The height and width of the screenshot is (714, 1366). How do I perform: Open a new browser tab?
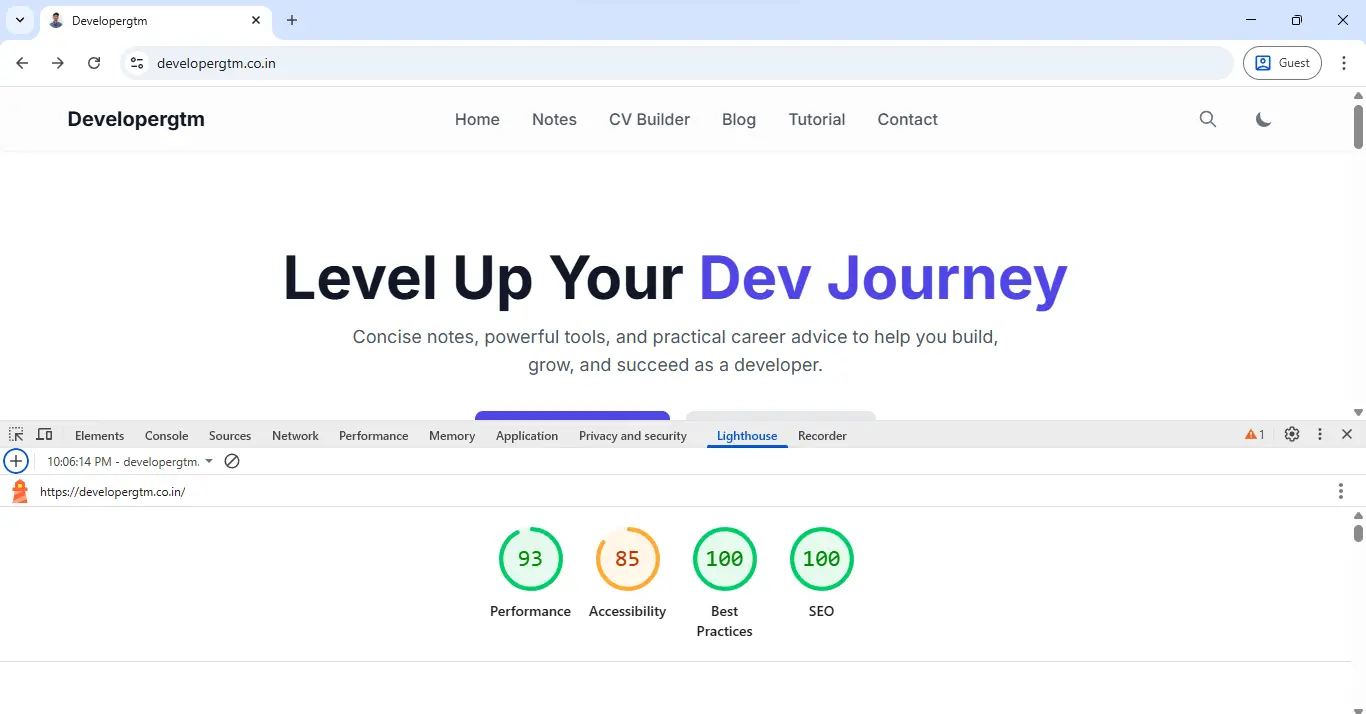coord(292,20)
